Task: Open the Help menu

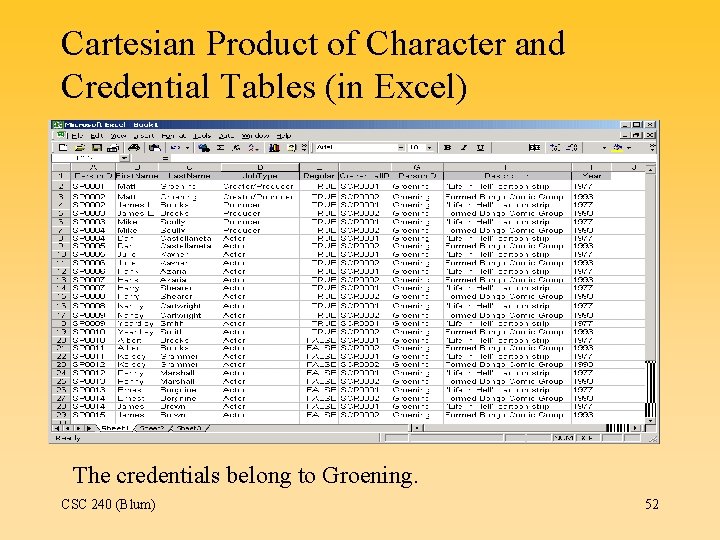Action: tap(284, 136)
